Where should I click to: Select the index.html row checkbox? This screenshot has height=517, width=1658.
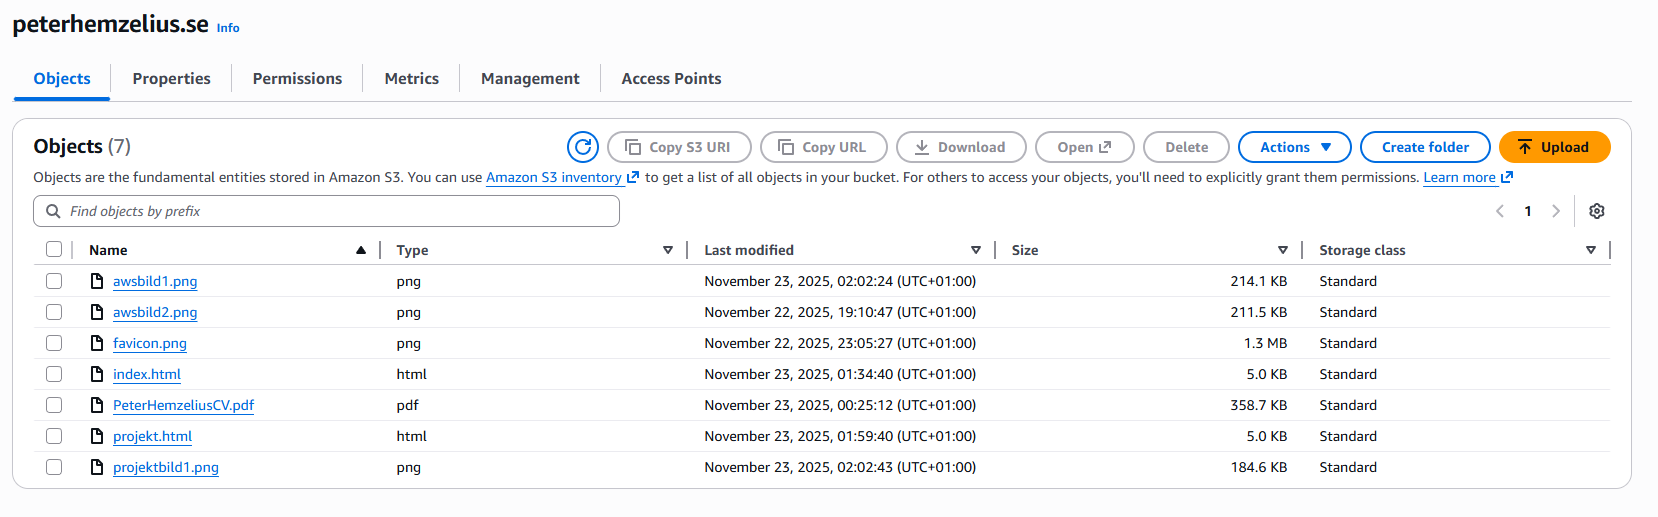(54, 374)
